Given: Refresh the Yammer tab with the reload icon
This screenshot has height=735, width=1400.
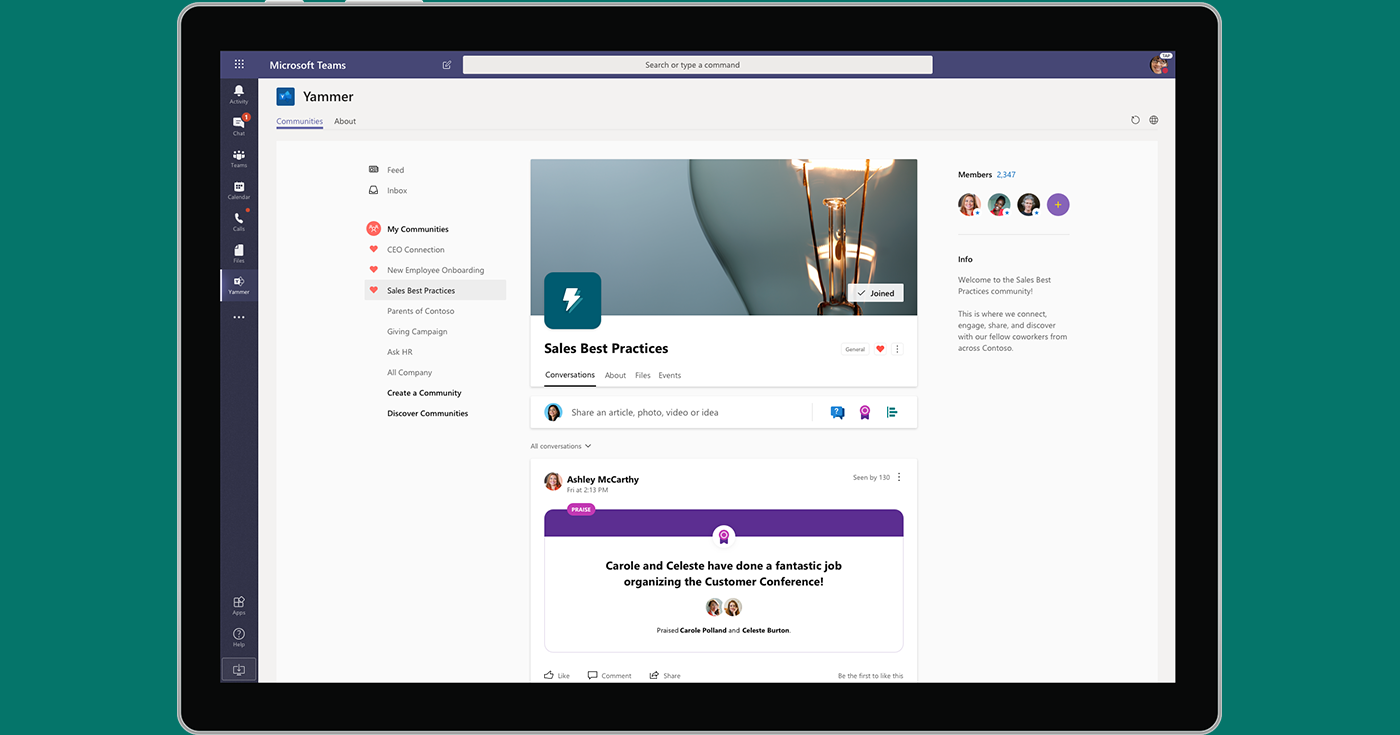Looking at the screenshot, I should click(1135, 119).
